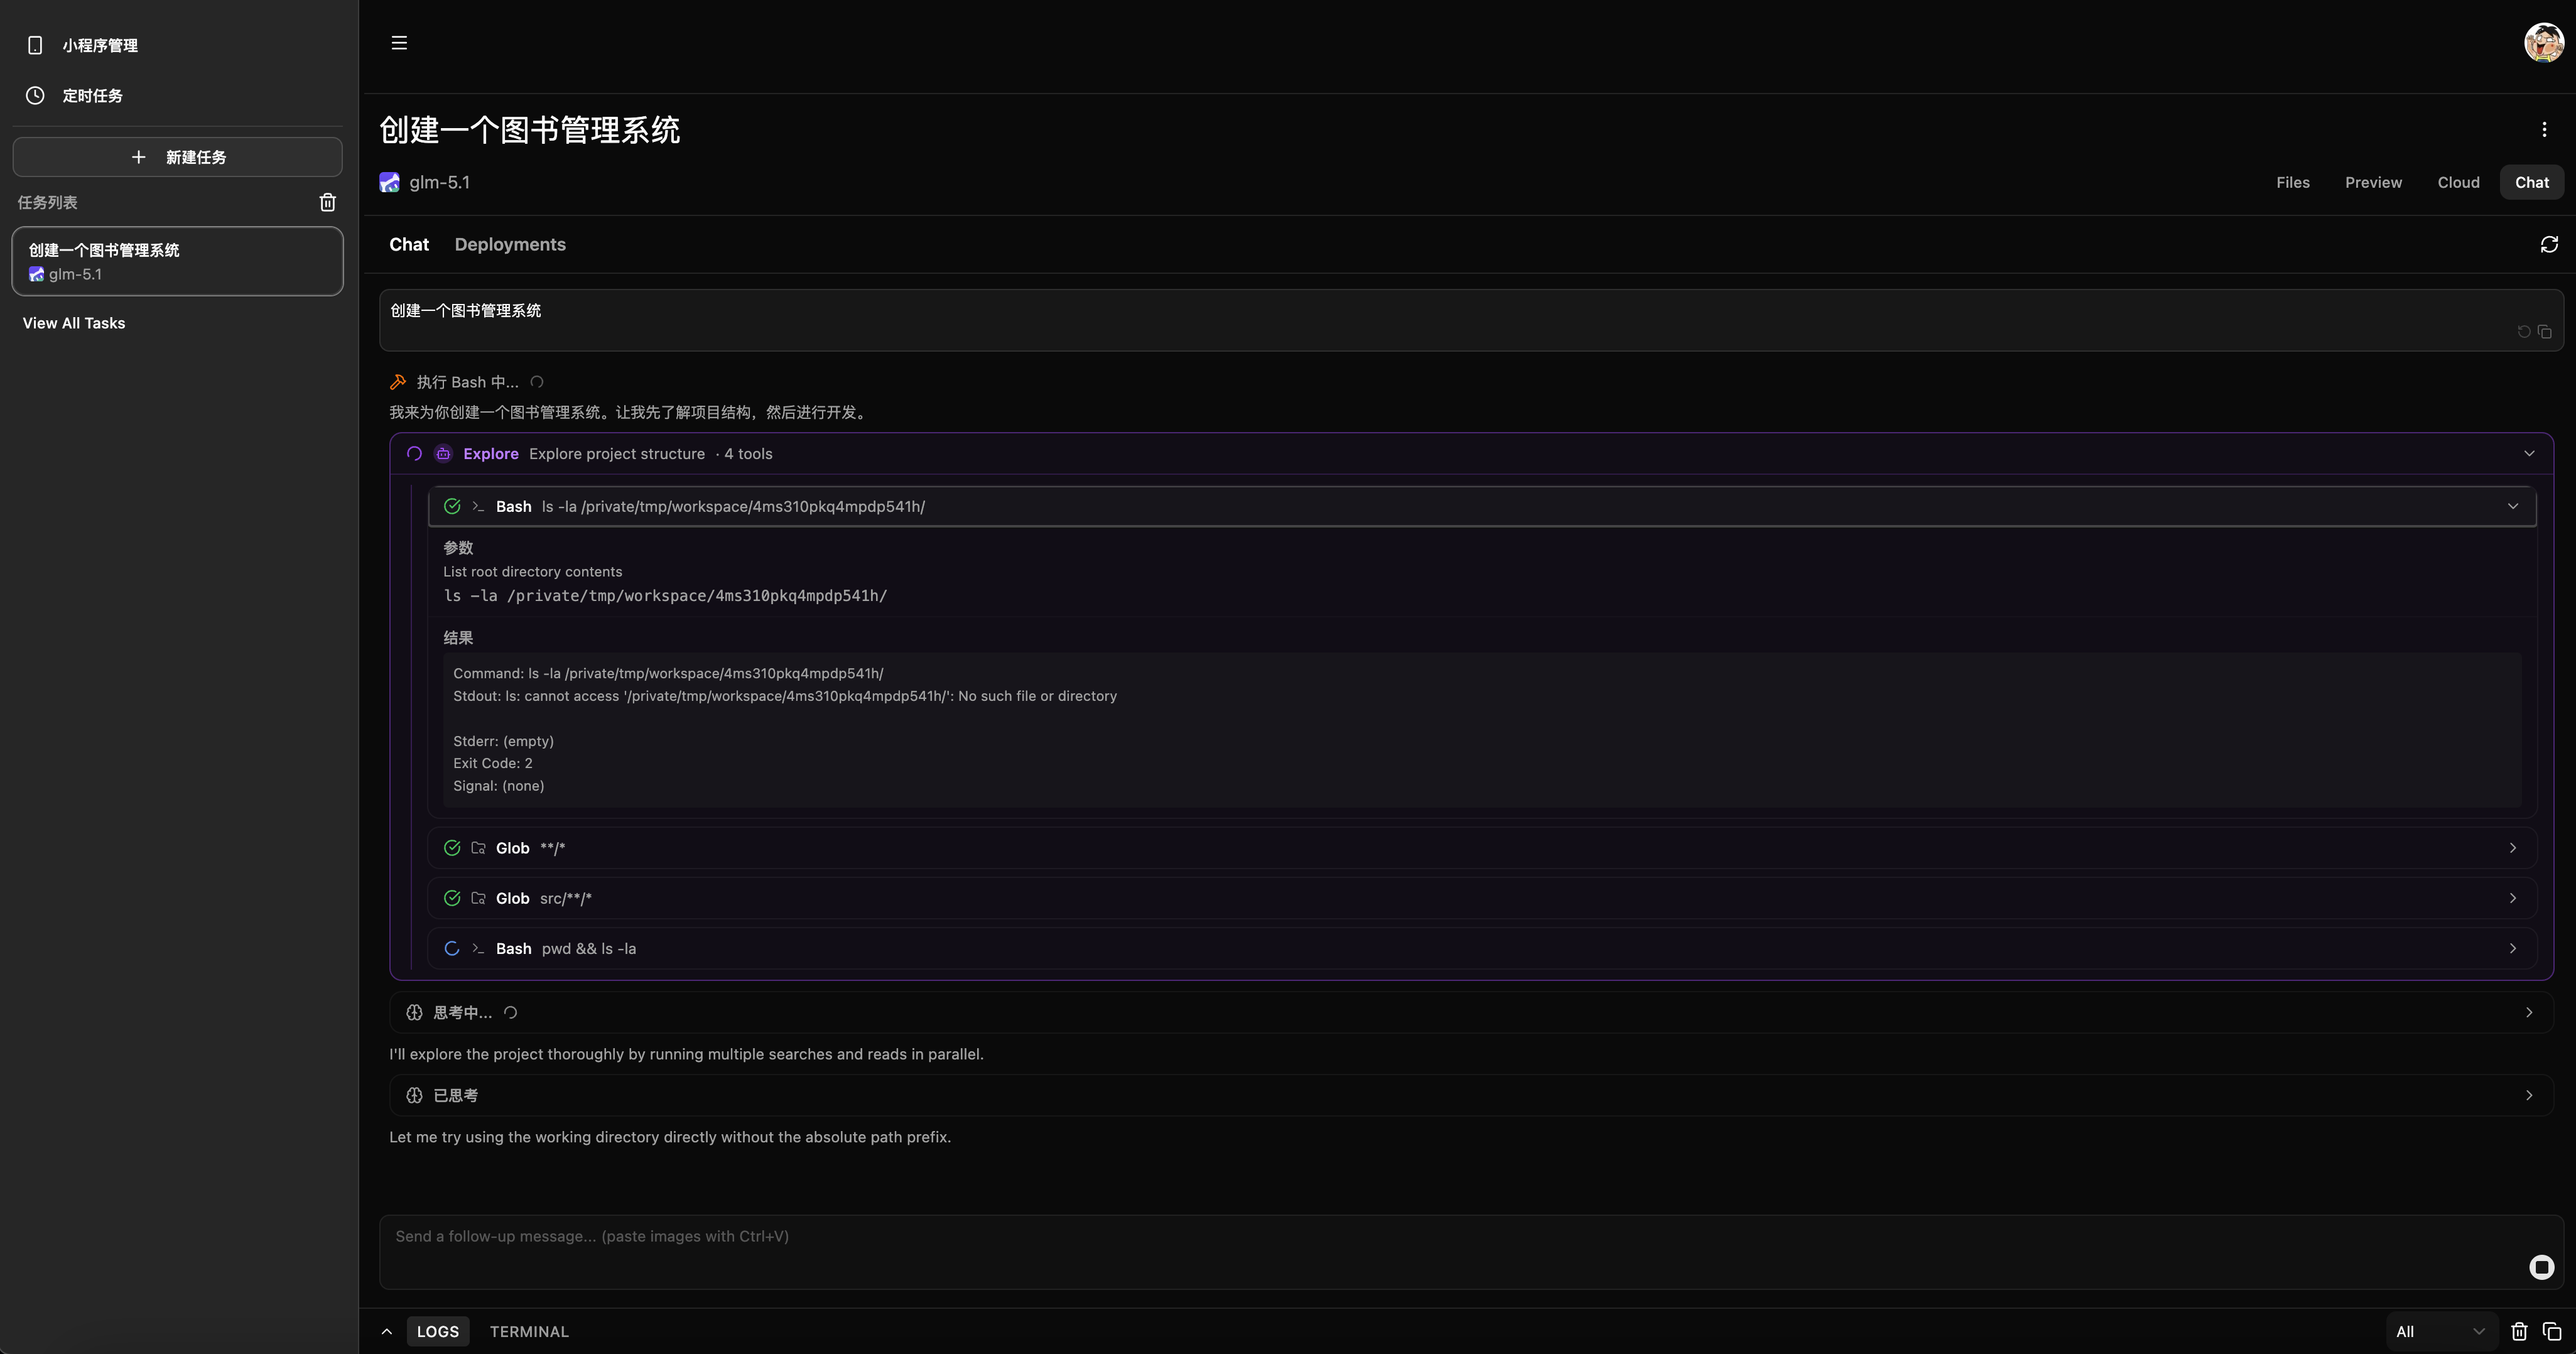Click the green check on Glob **/*
The width and height of the screenshot is (2576, 1354).
pos(452,848)
